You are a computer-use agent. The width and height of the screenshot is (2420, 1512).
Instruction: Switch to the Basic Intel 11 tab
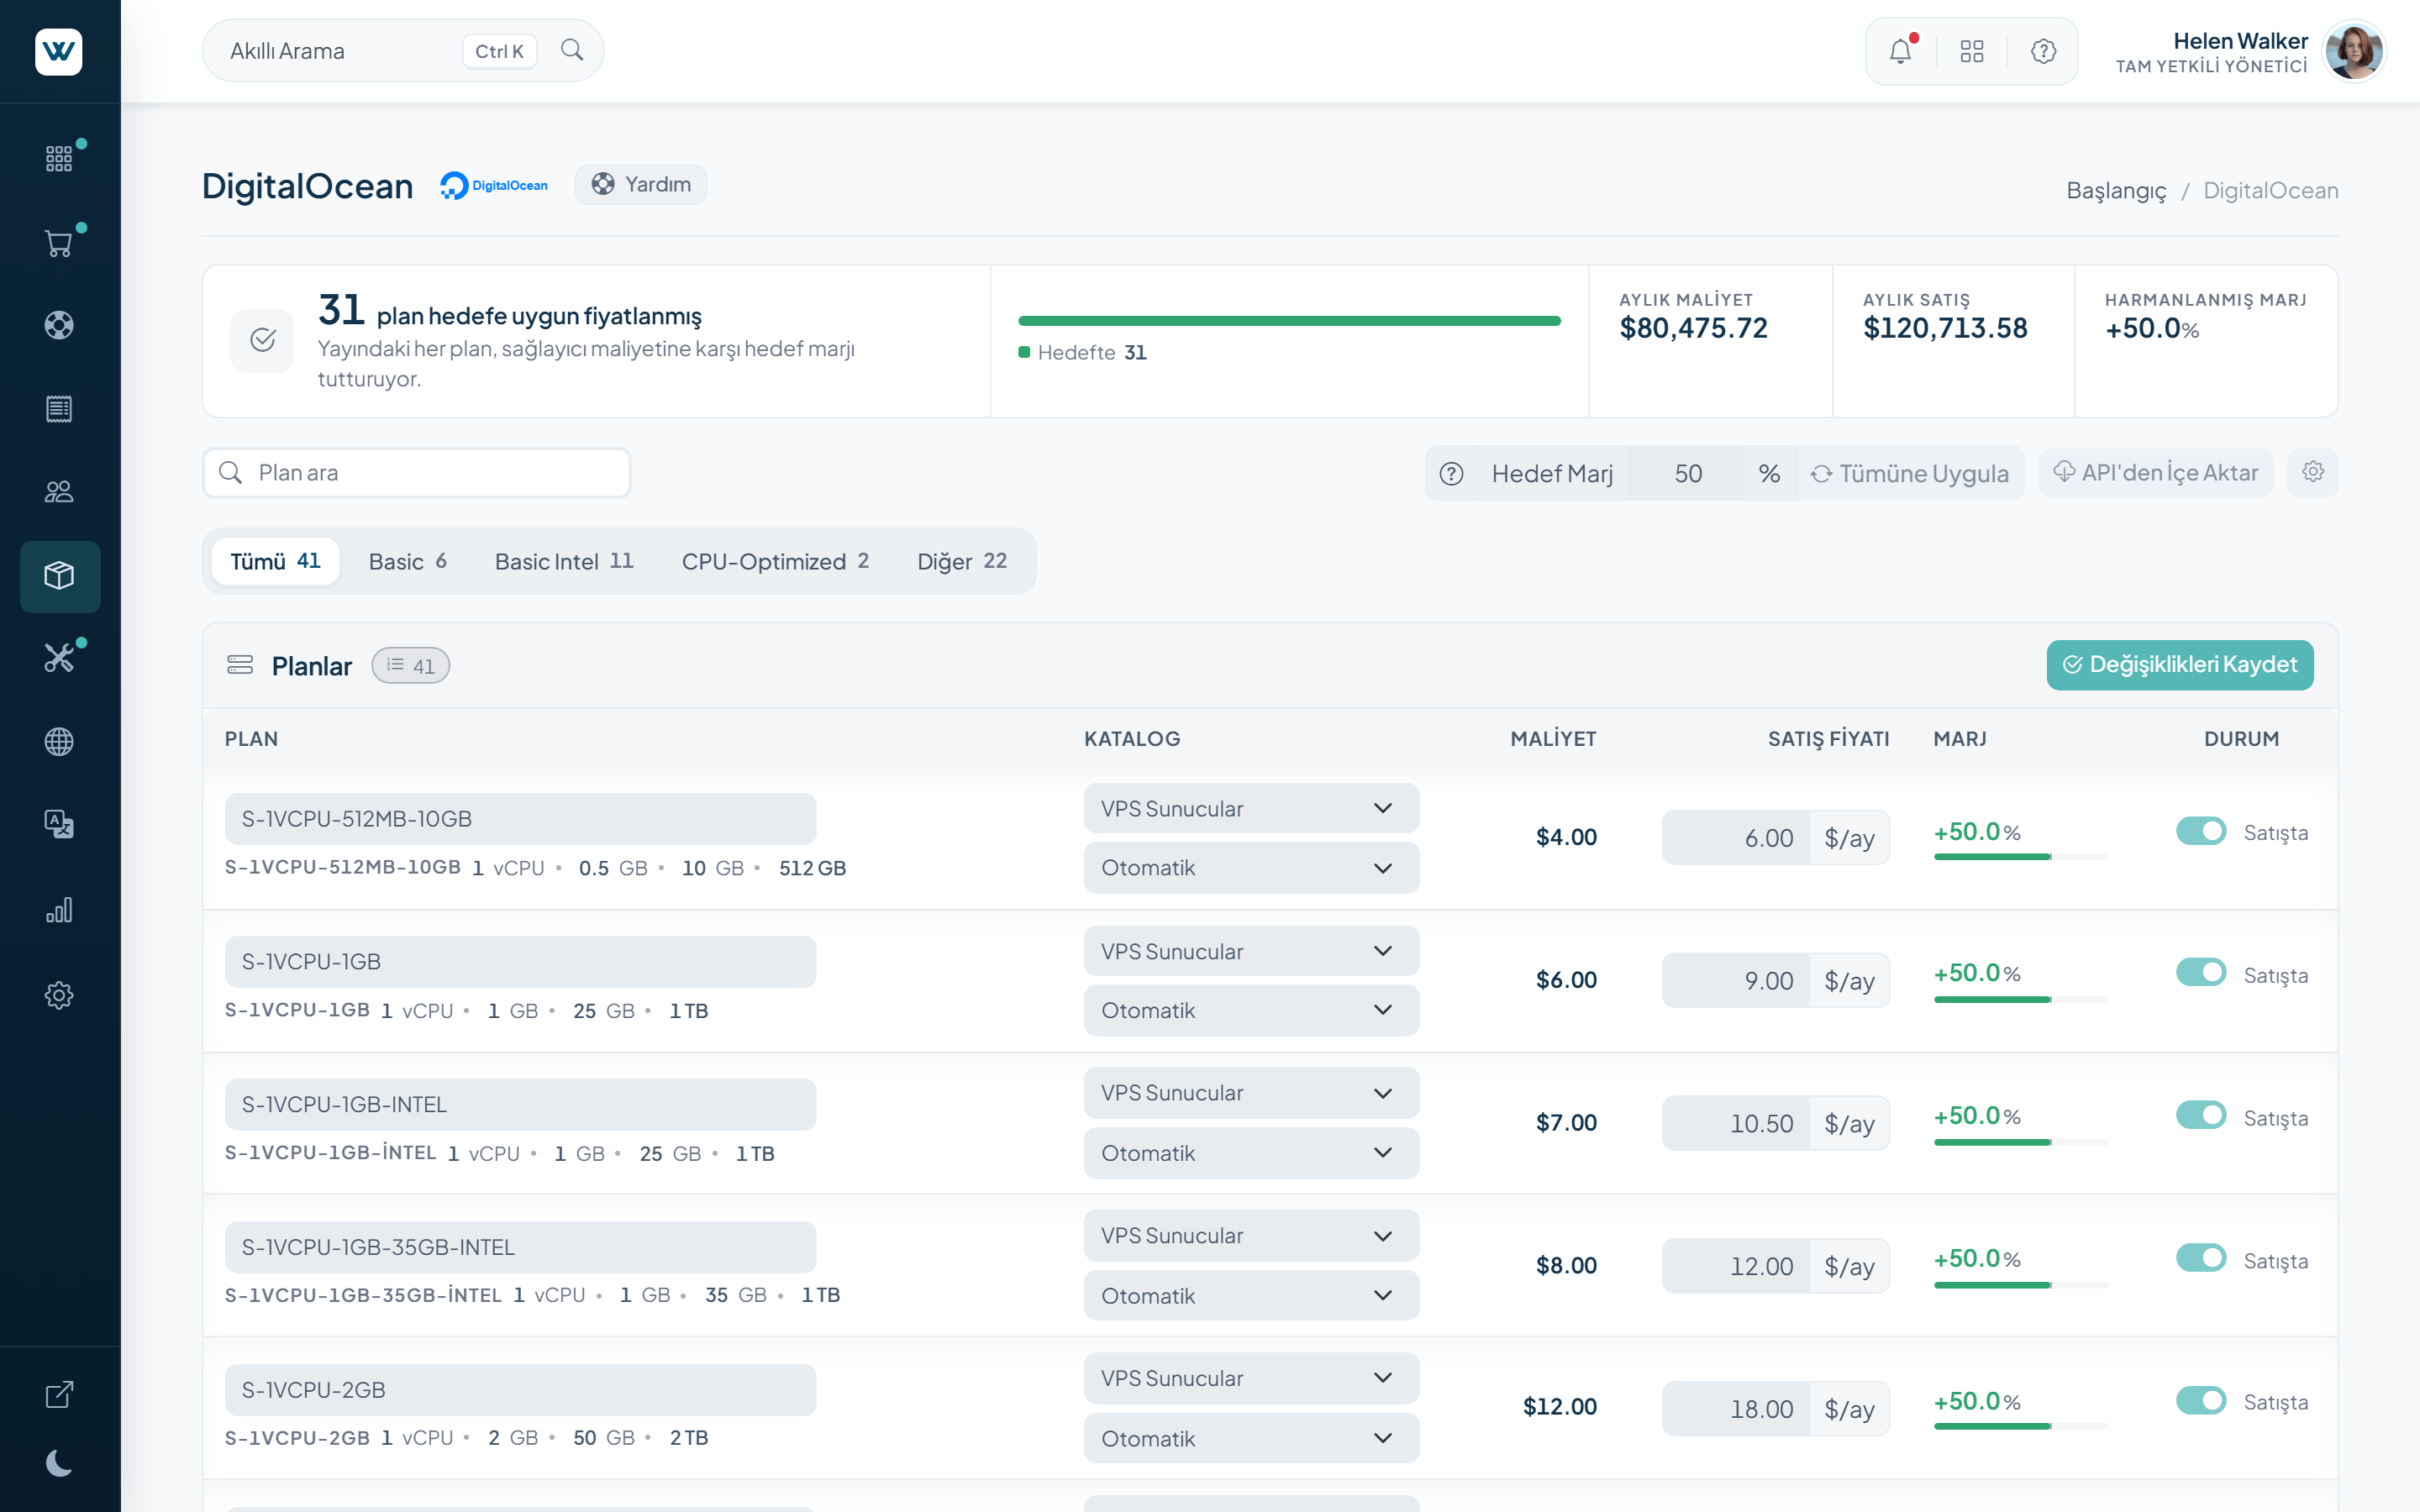564,561
